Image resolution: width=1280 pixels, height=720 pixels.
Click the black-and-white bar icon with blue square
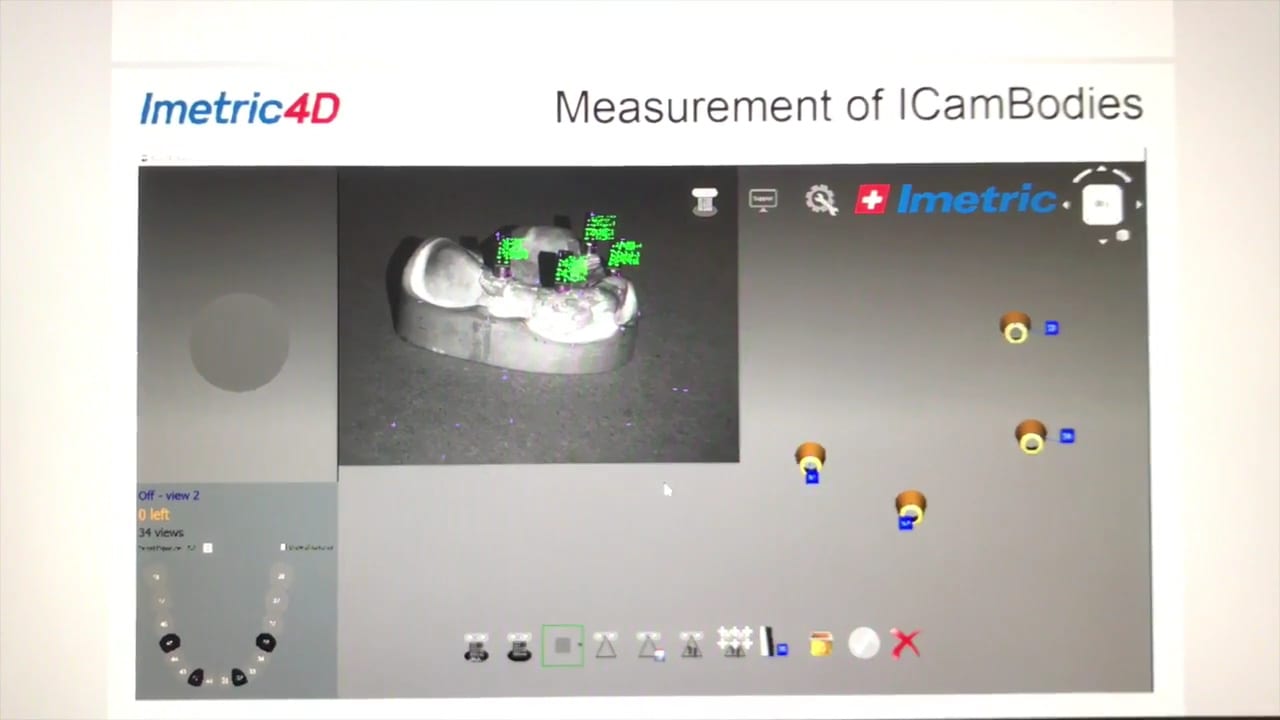(774, 642)
